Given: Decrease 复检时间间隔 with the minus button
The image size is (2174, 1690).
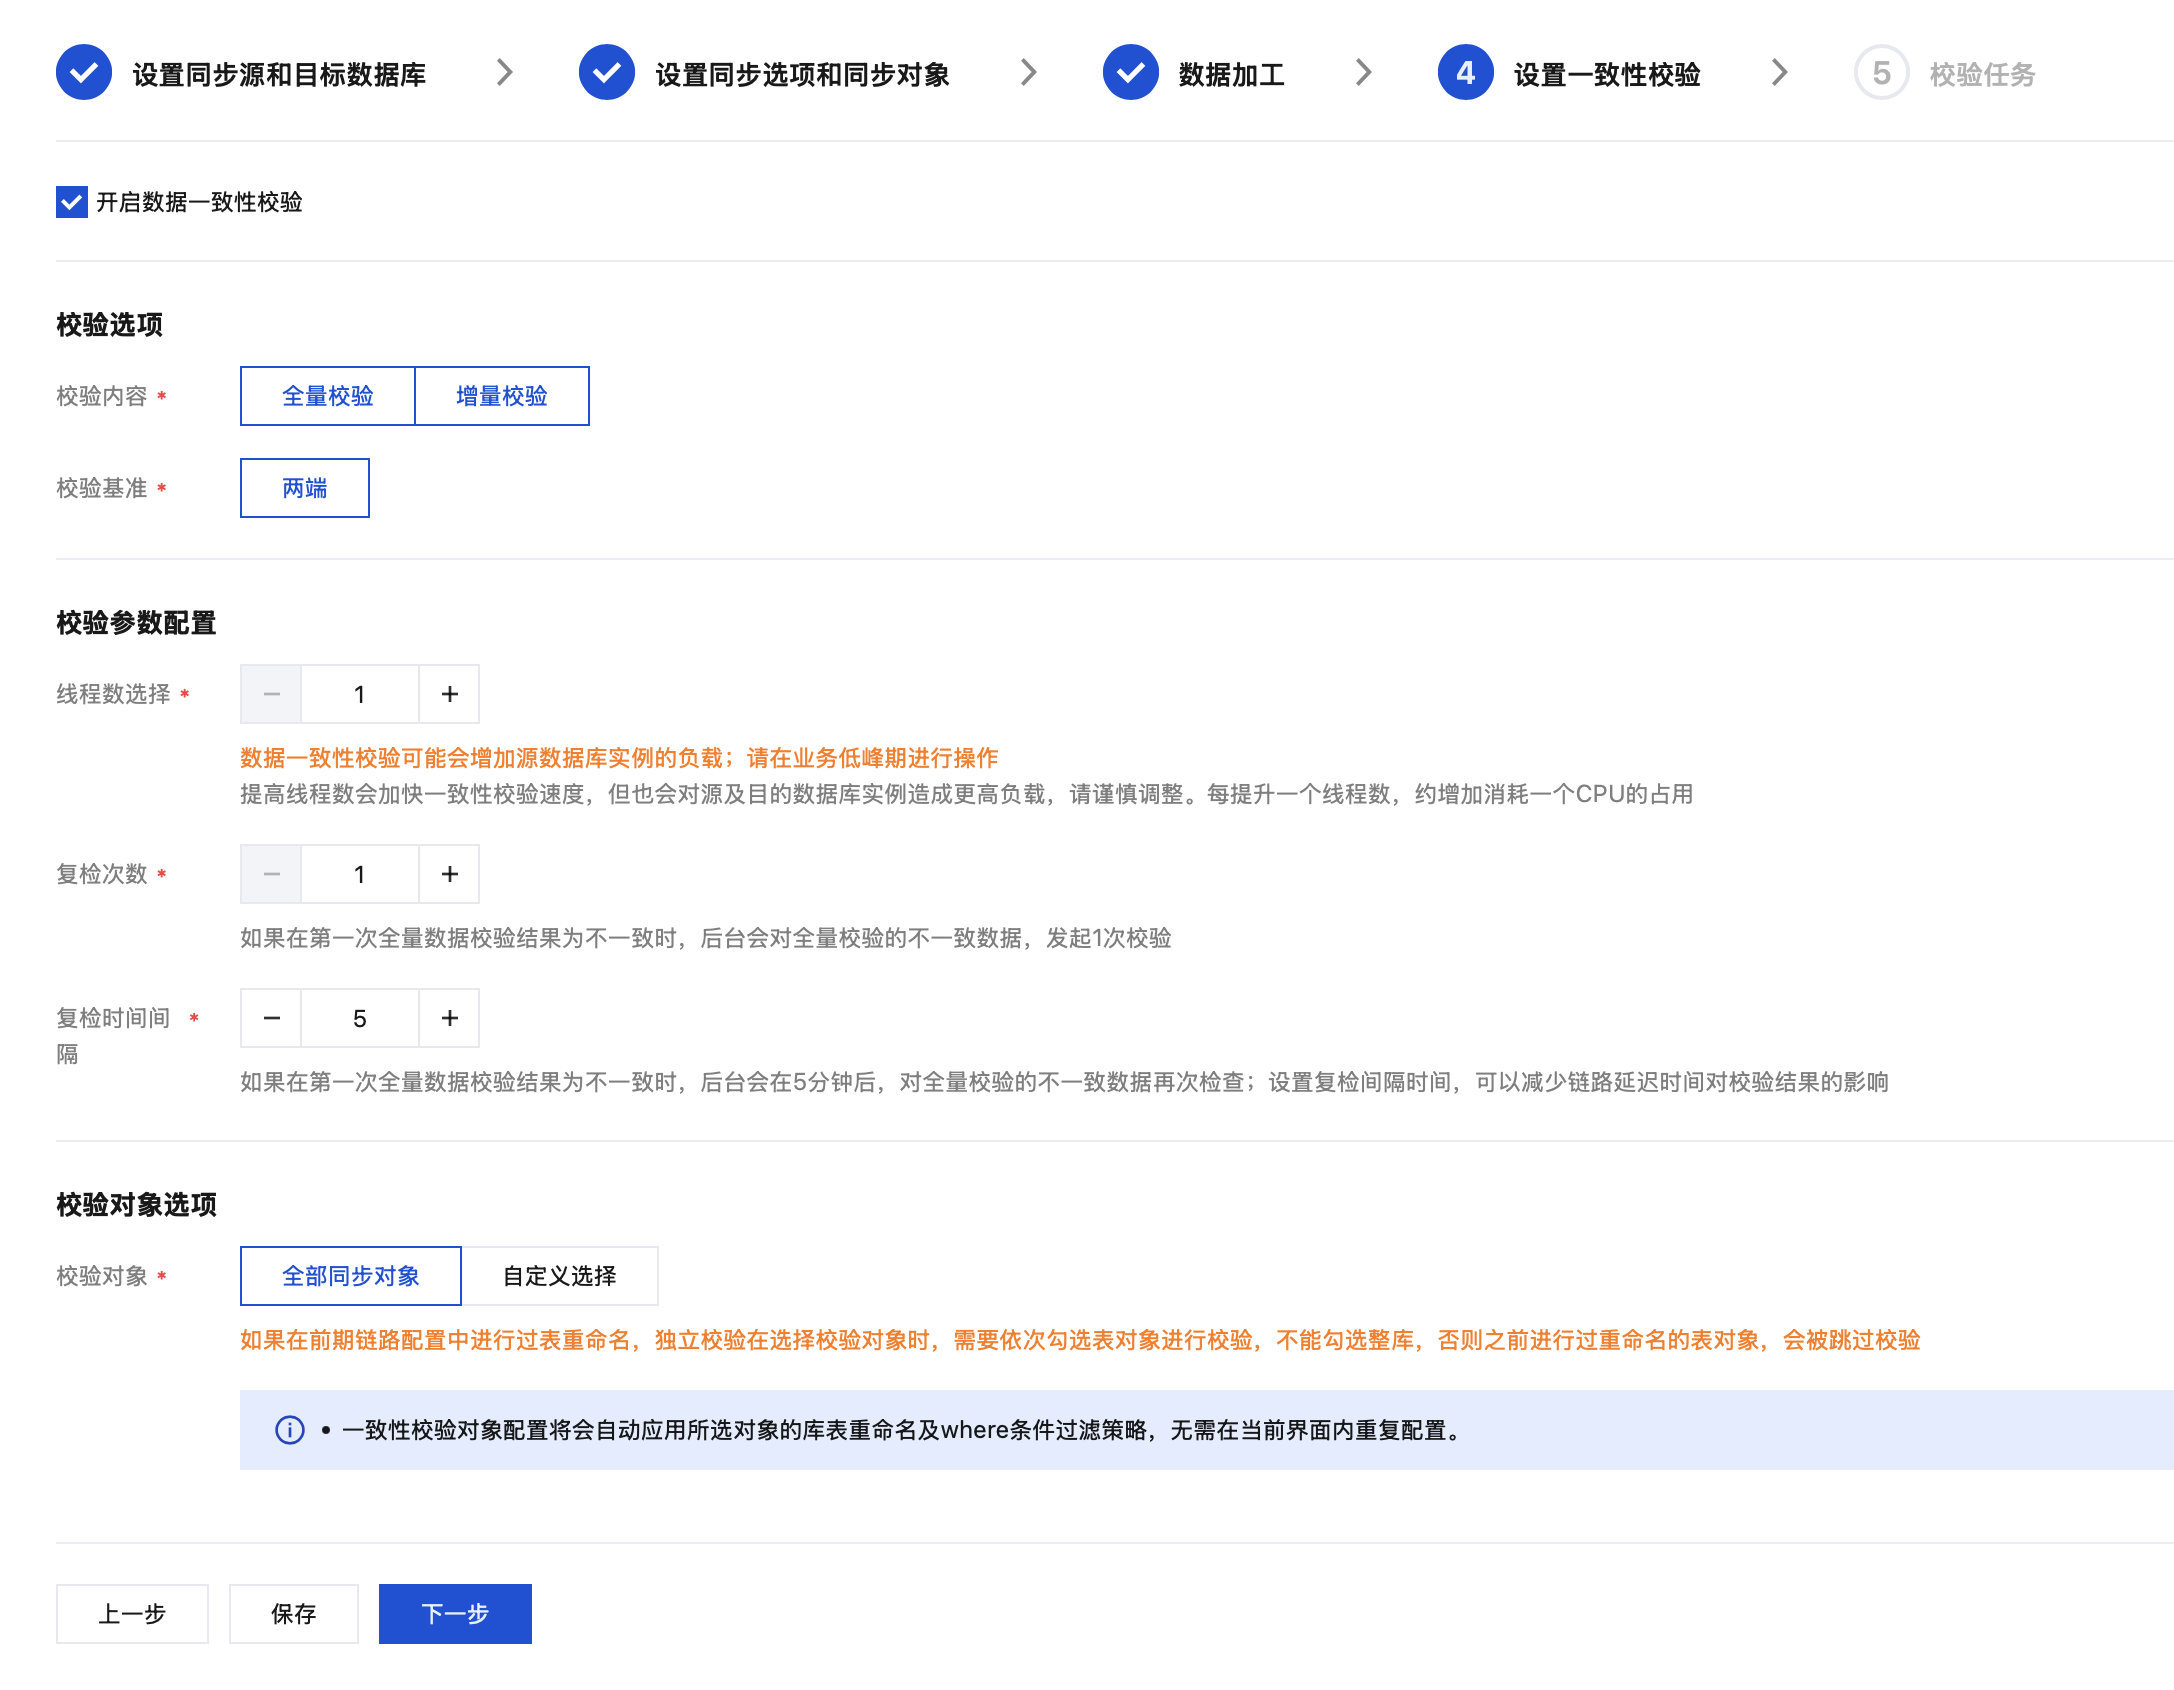Looking at the screenshot, I should pos(271,1018).
